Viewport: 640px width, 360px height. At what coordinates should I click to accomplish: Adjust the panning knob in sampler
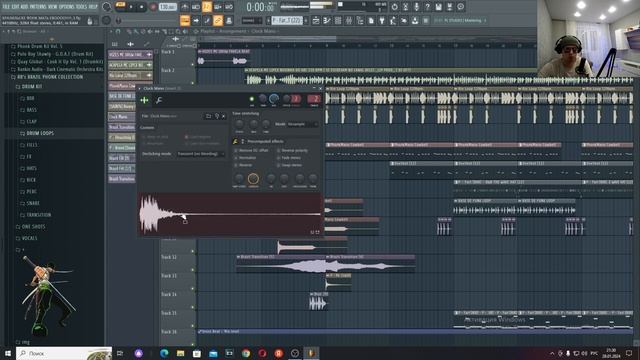click(263, 98)
